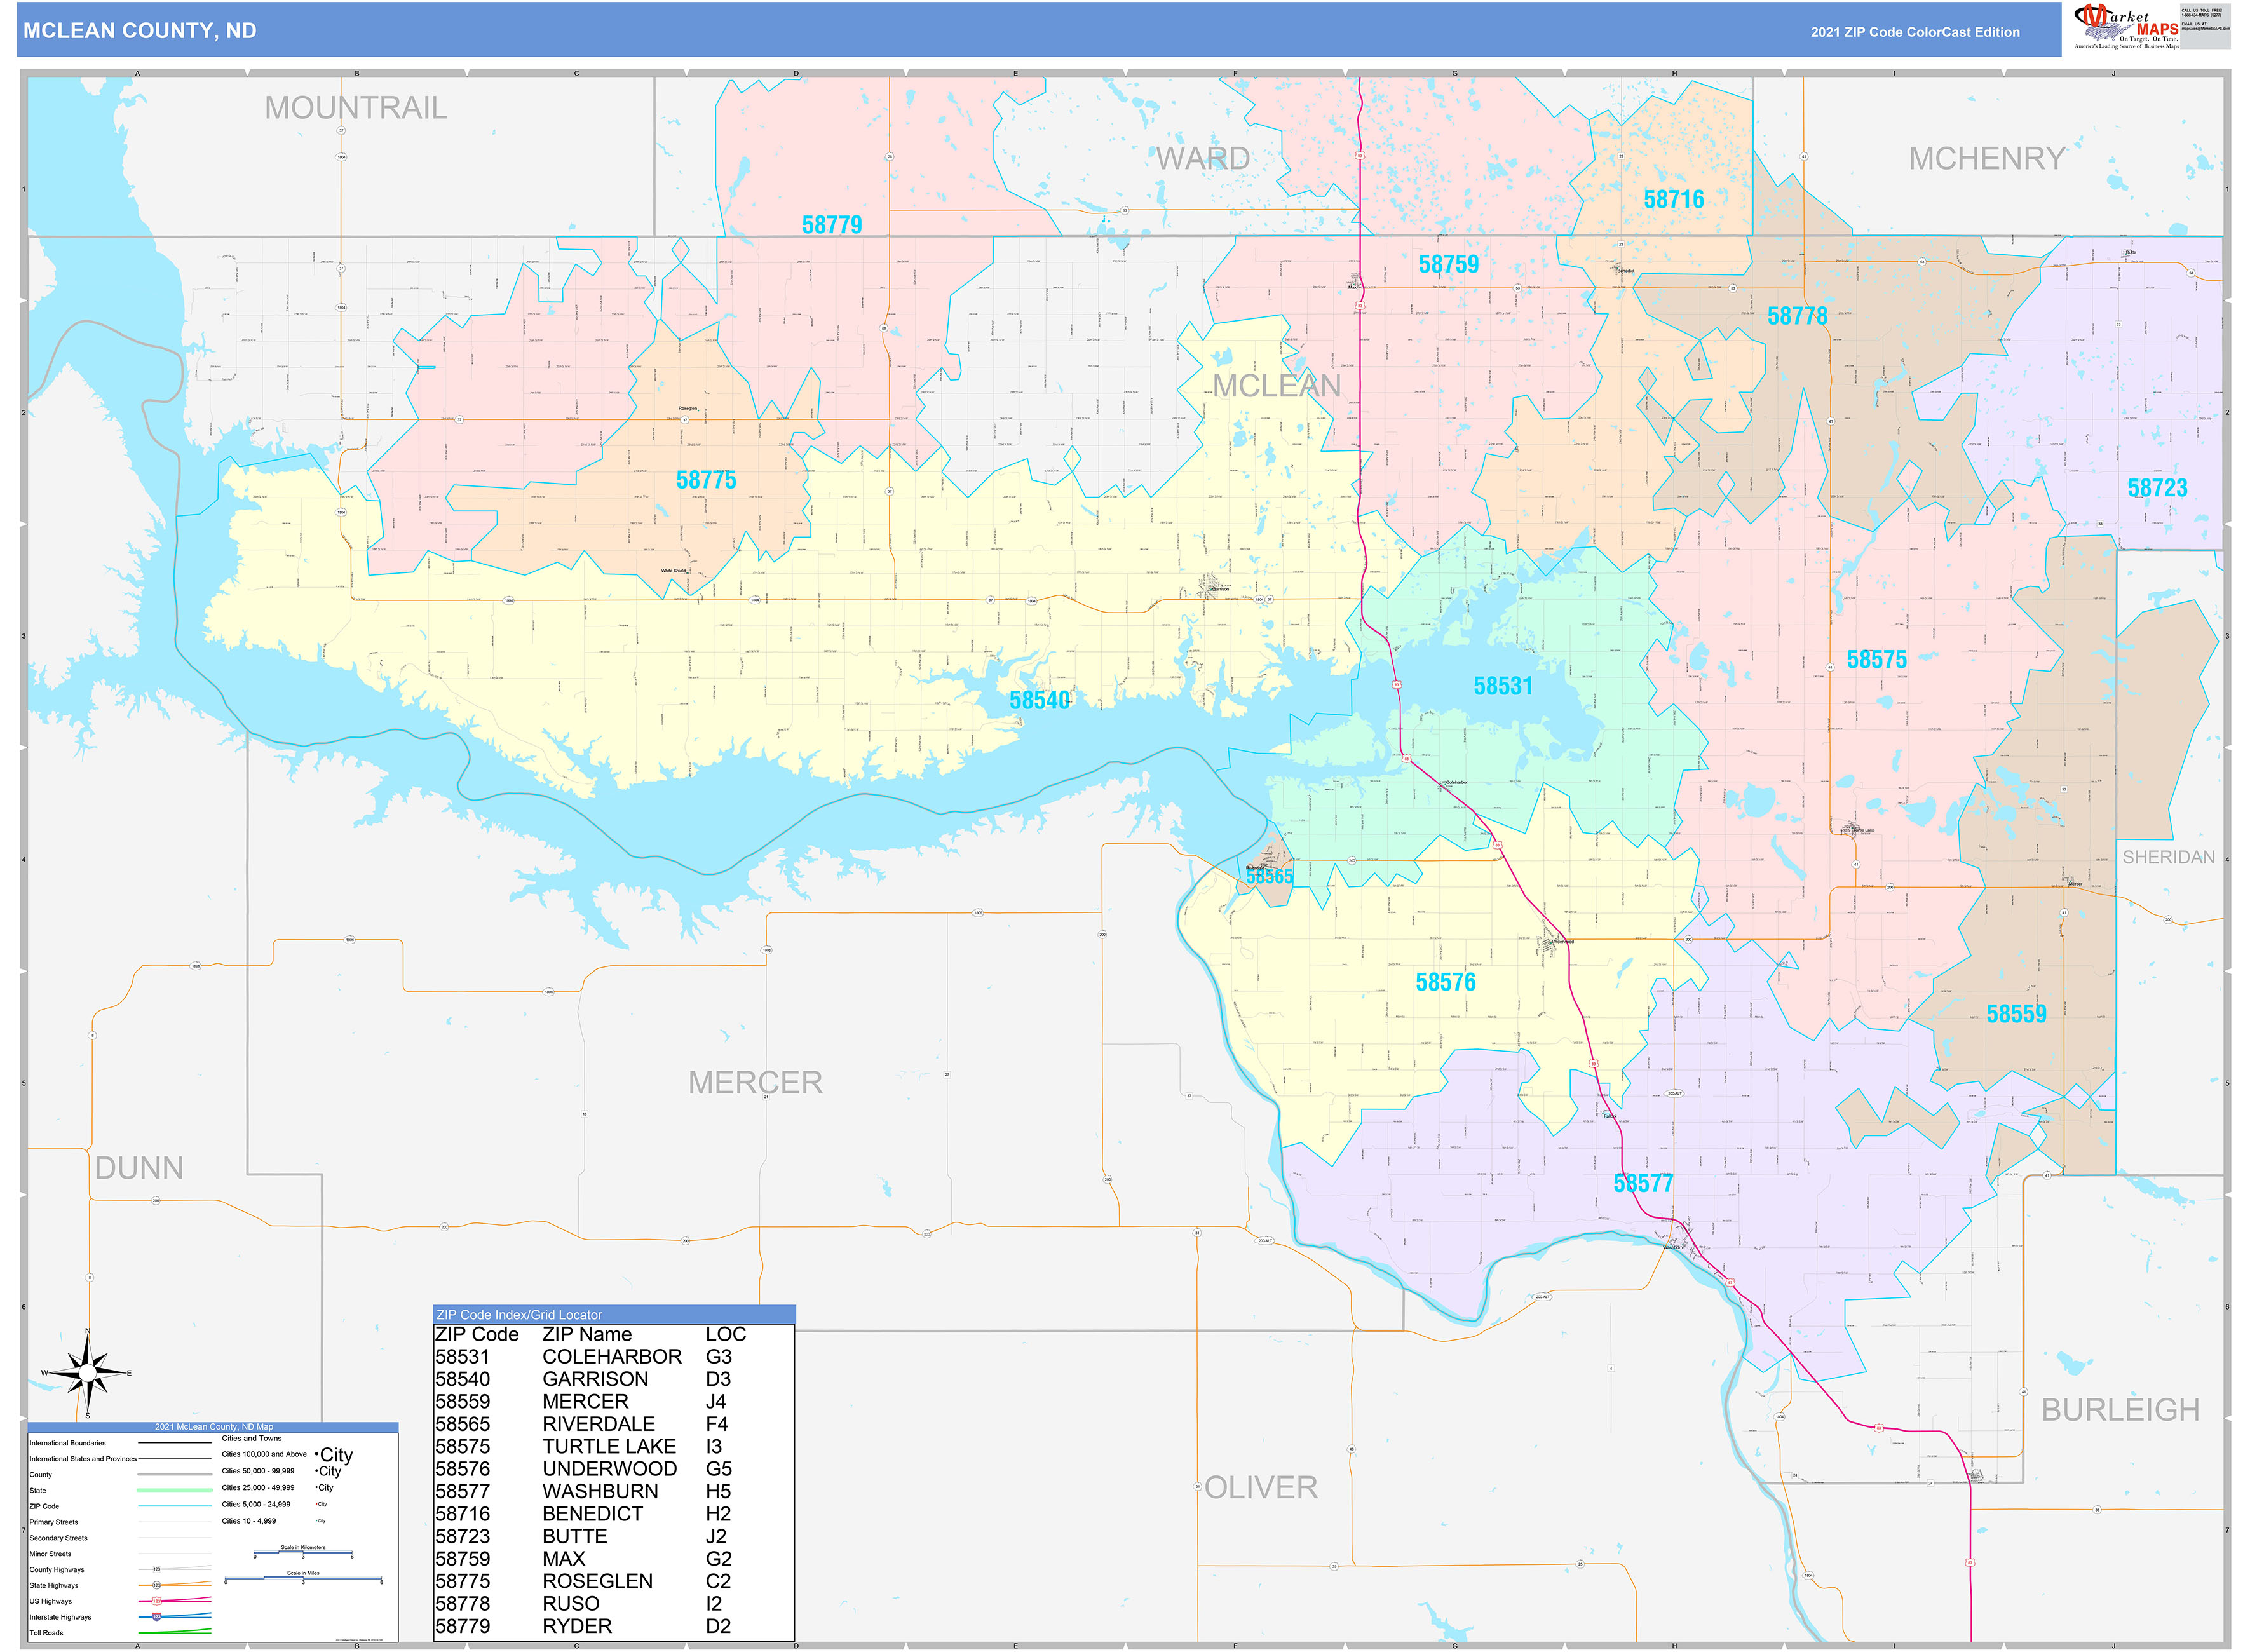
Task: Click the State Highways circle symbol
Action: [156, 1585]
